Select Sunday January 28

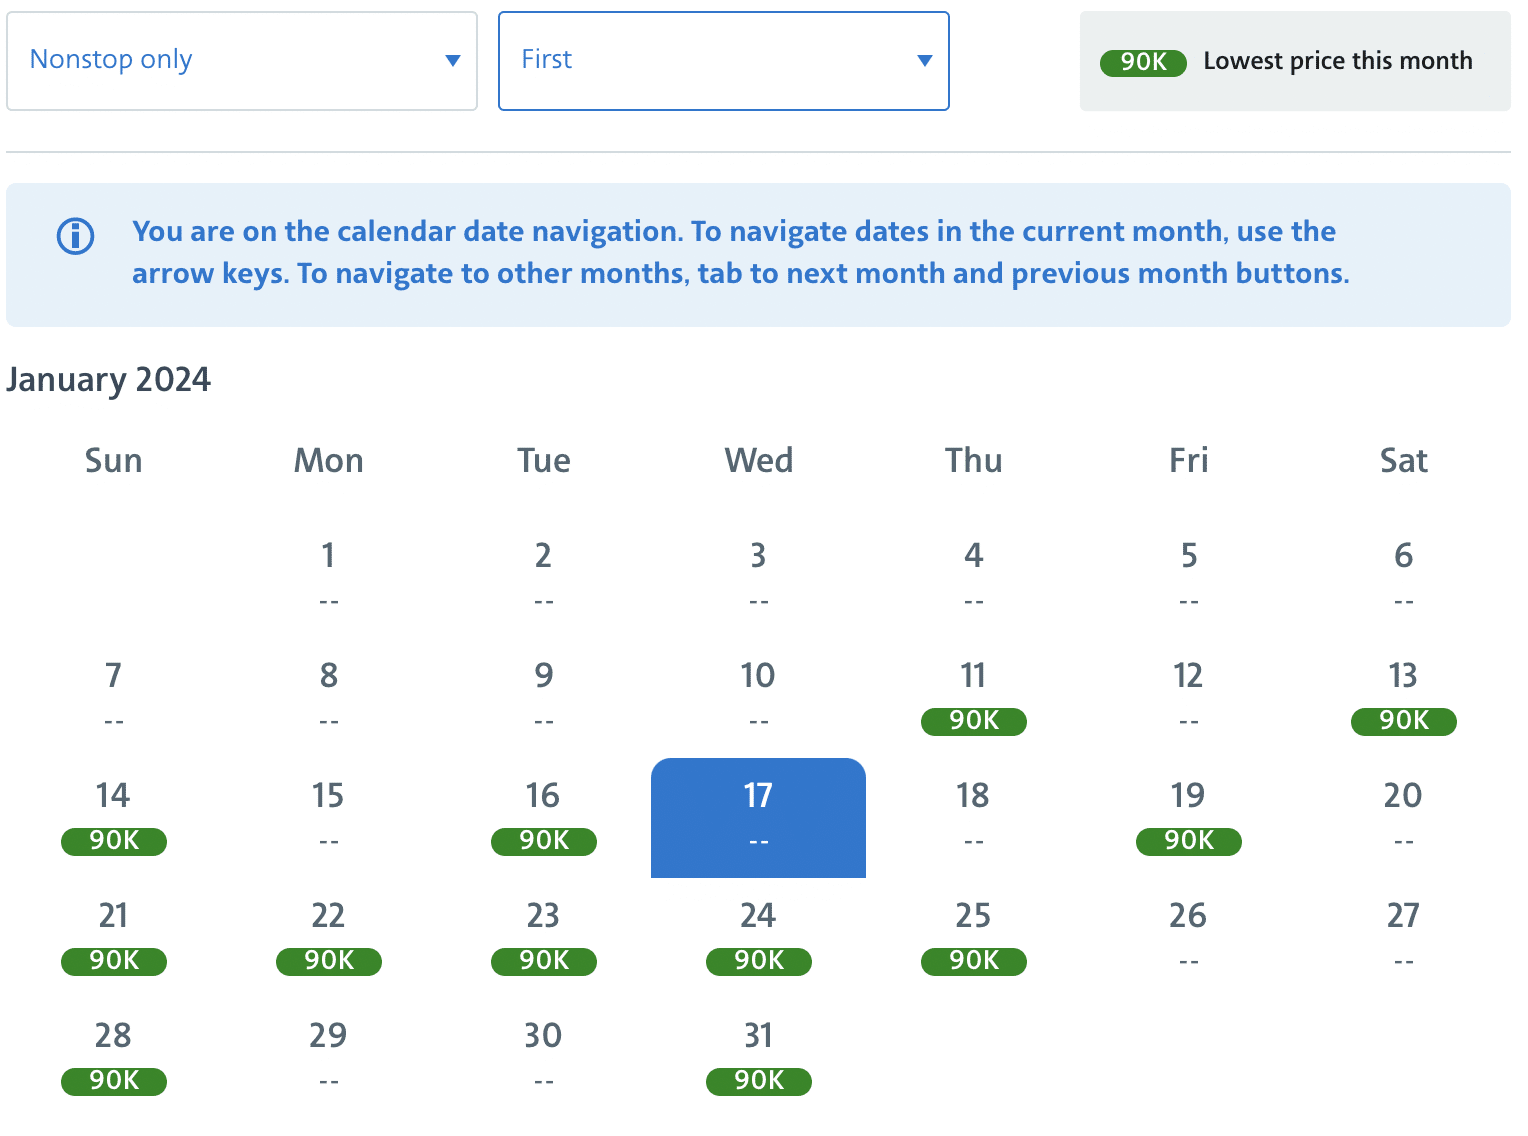pyautogui.click(x=114, y=1058)
